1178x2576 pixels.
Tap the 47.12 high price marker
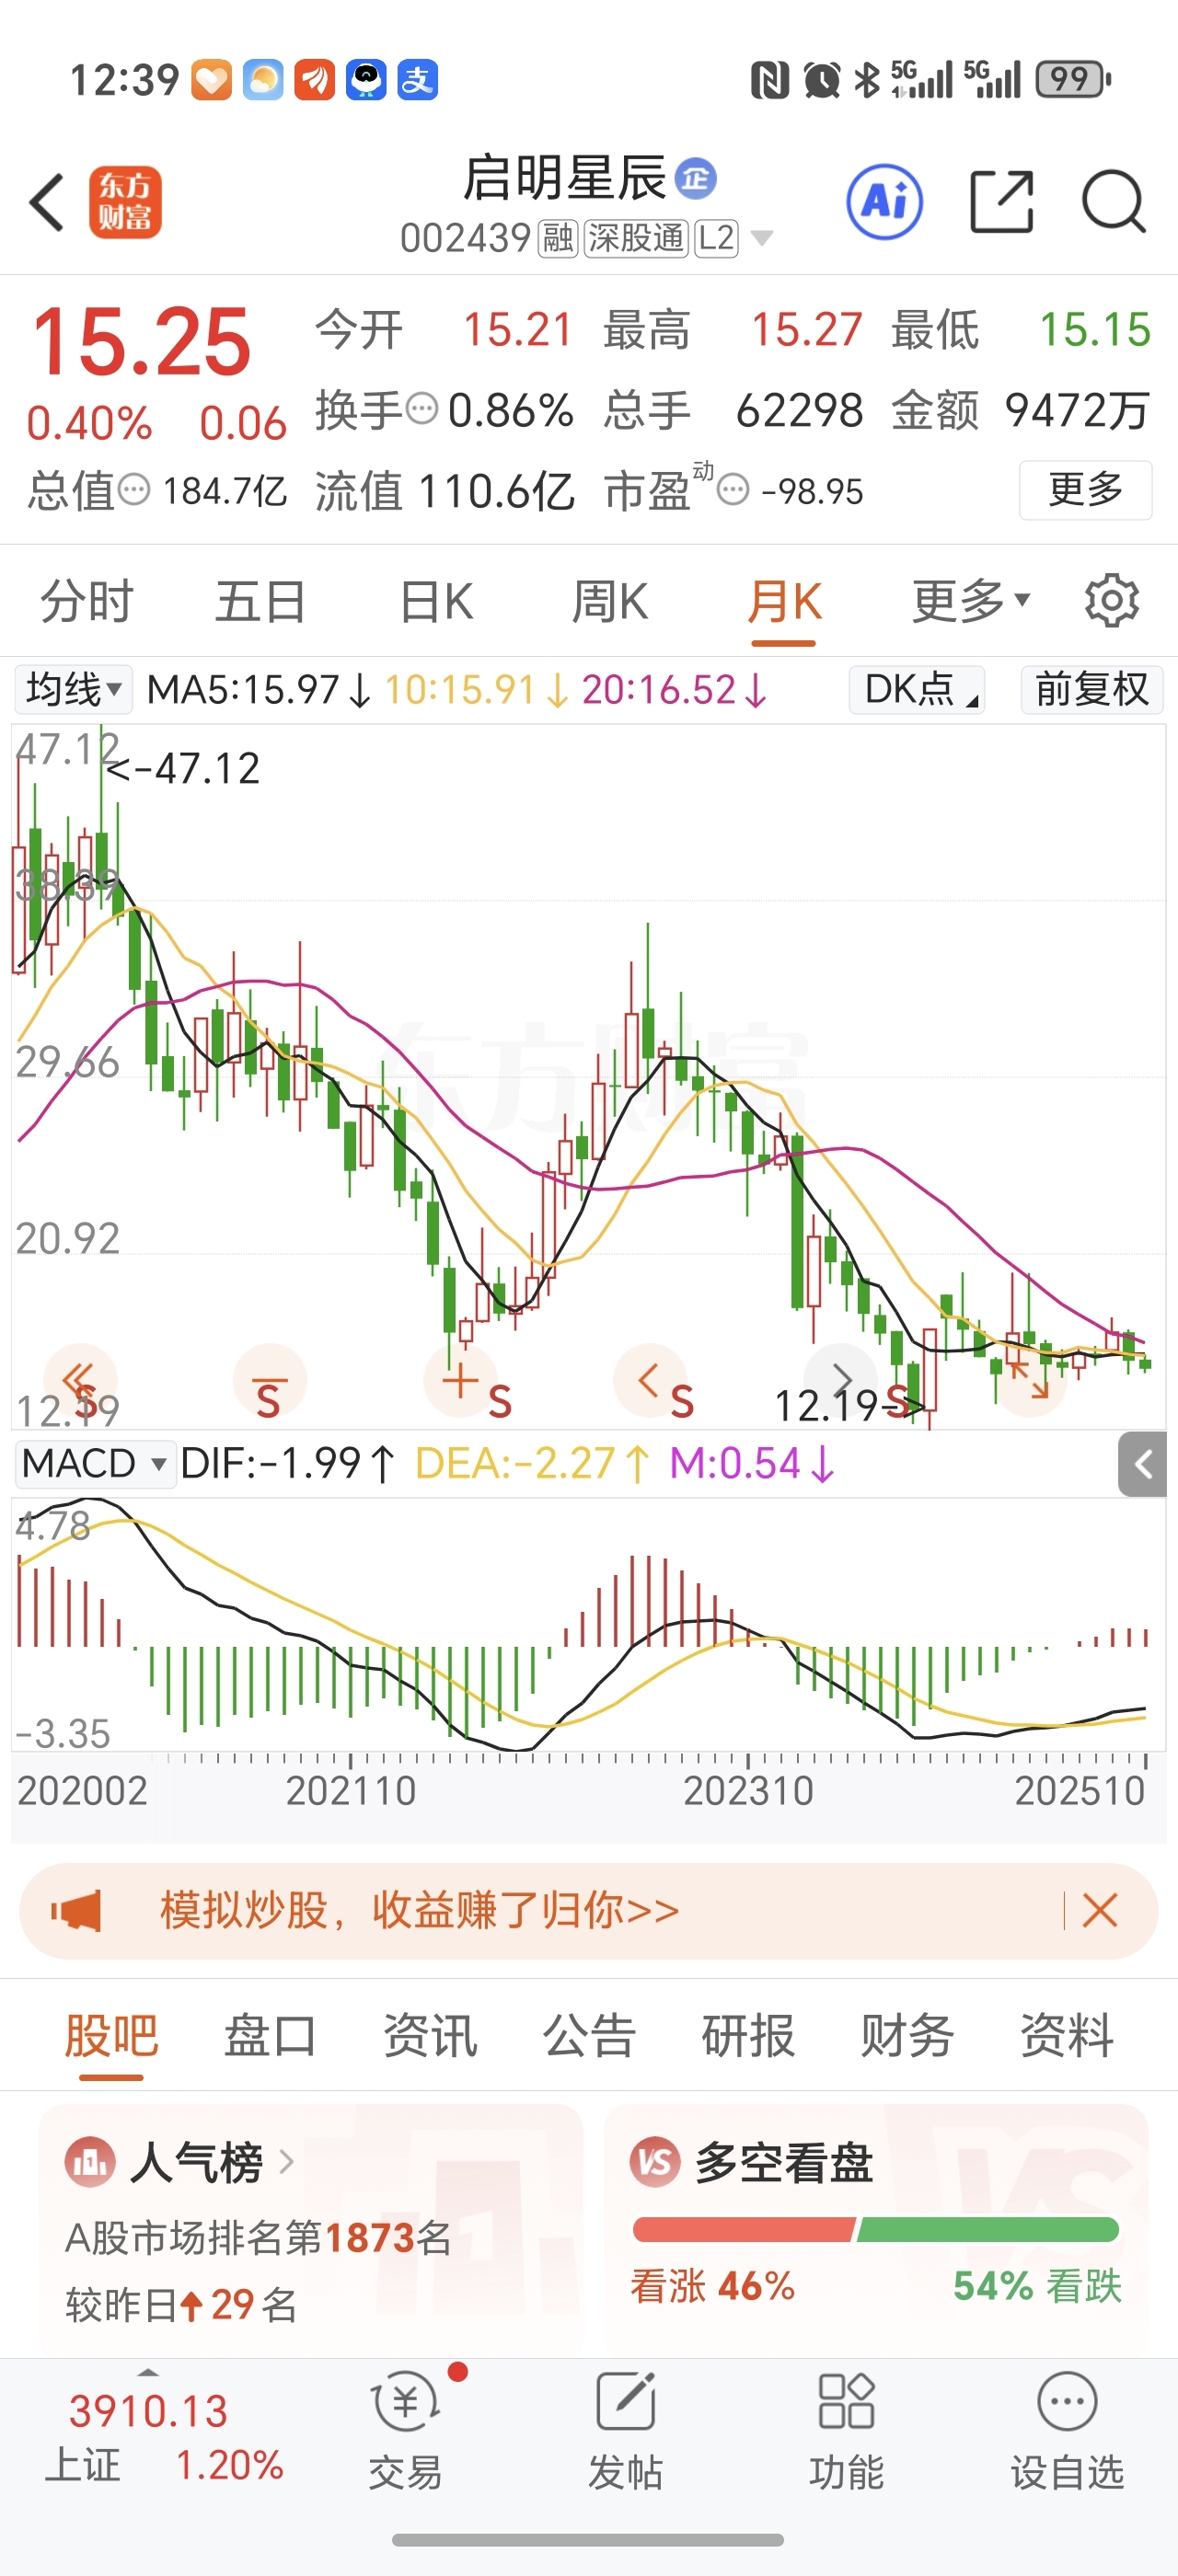pos(183,768)
